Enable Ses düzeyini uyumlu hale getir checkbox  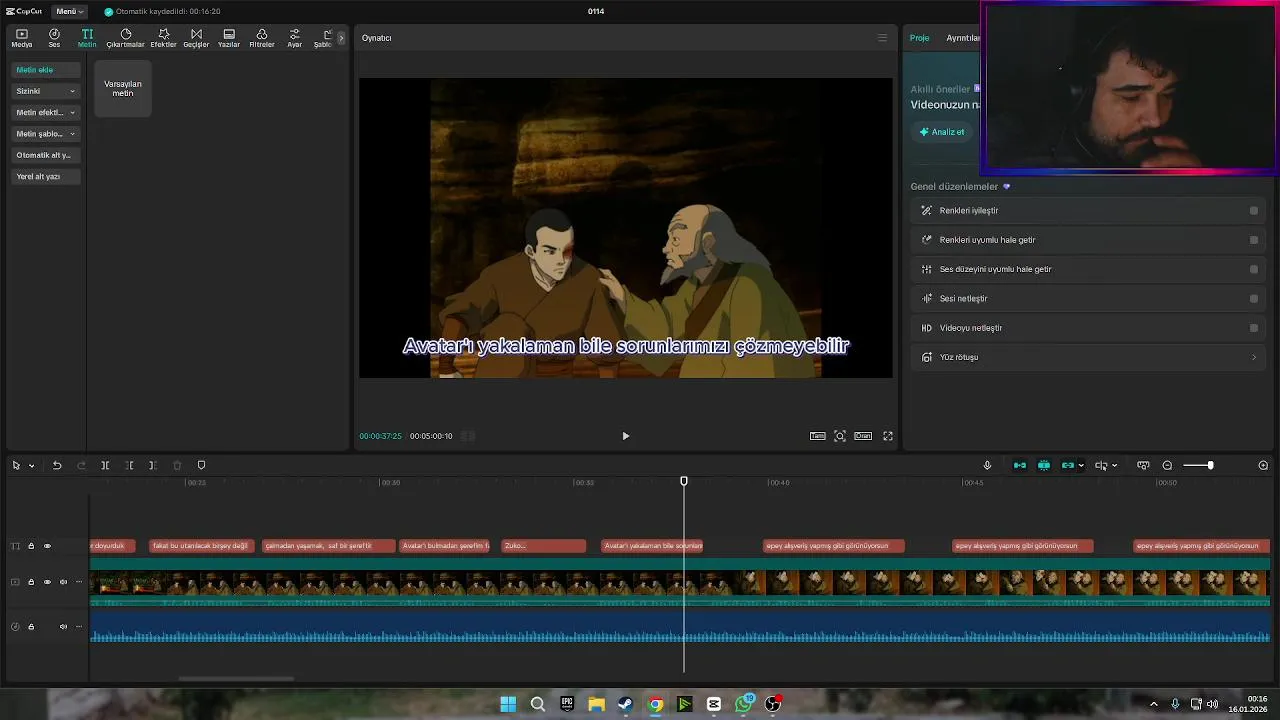(1254, 269)
